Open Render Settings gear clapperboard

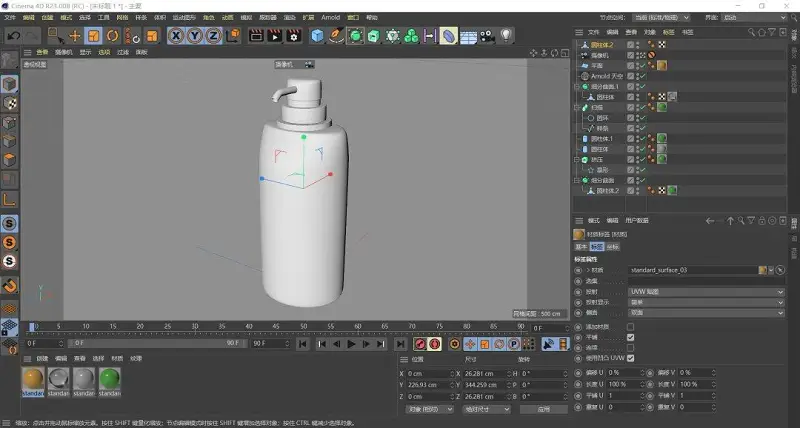coord(294,36)
